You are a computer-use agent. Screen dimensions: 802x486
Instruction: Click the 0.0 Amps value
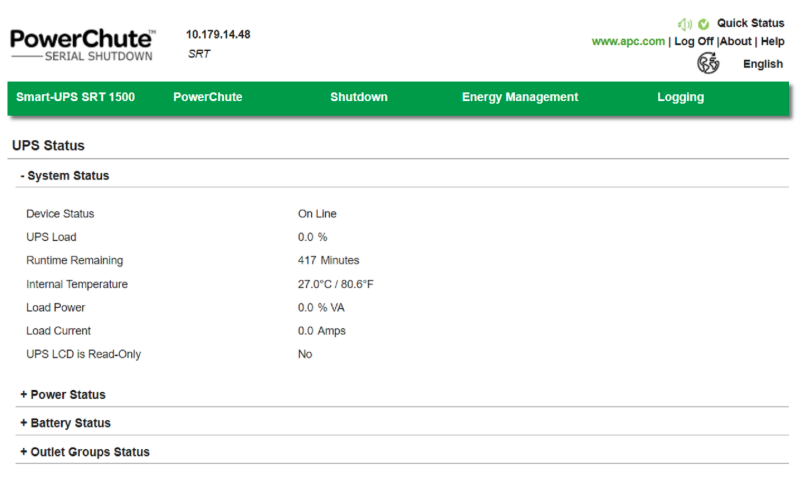(x=322, y=331)
